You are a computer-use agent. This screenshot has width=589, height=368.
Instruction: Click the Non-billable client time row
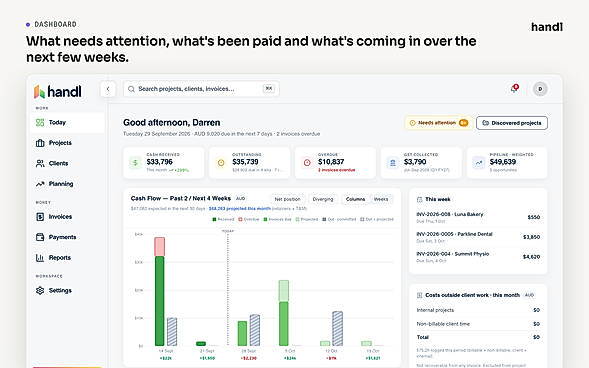478,324
